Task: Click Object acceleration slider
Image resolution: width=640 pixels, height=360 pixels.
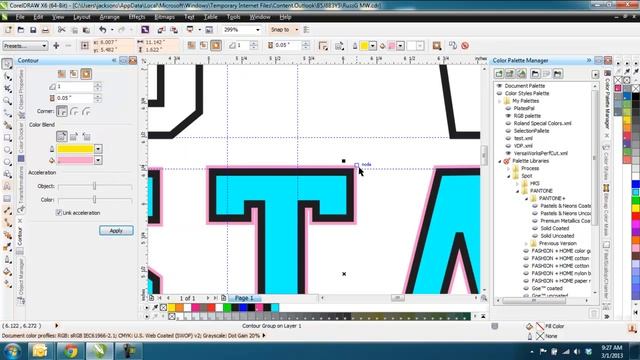Action: point(95,186)
